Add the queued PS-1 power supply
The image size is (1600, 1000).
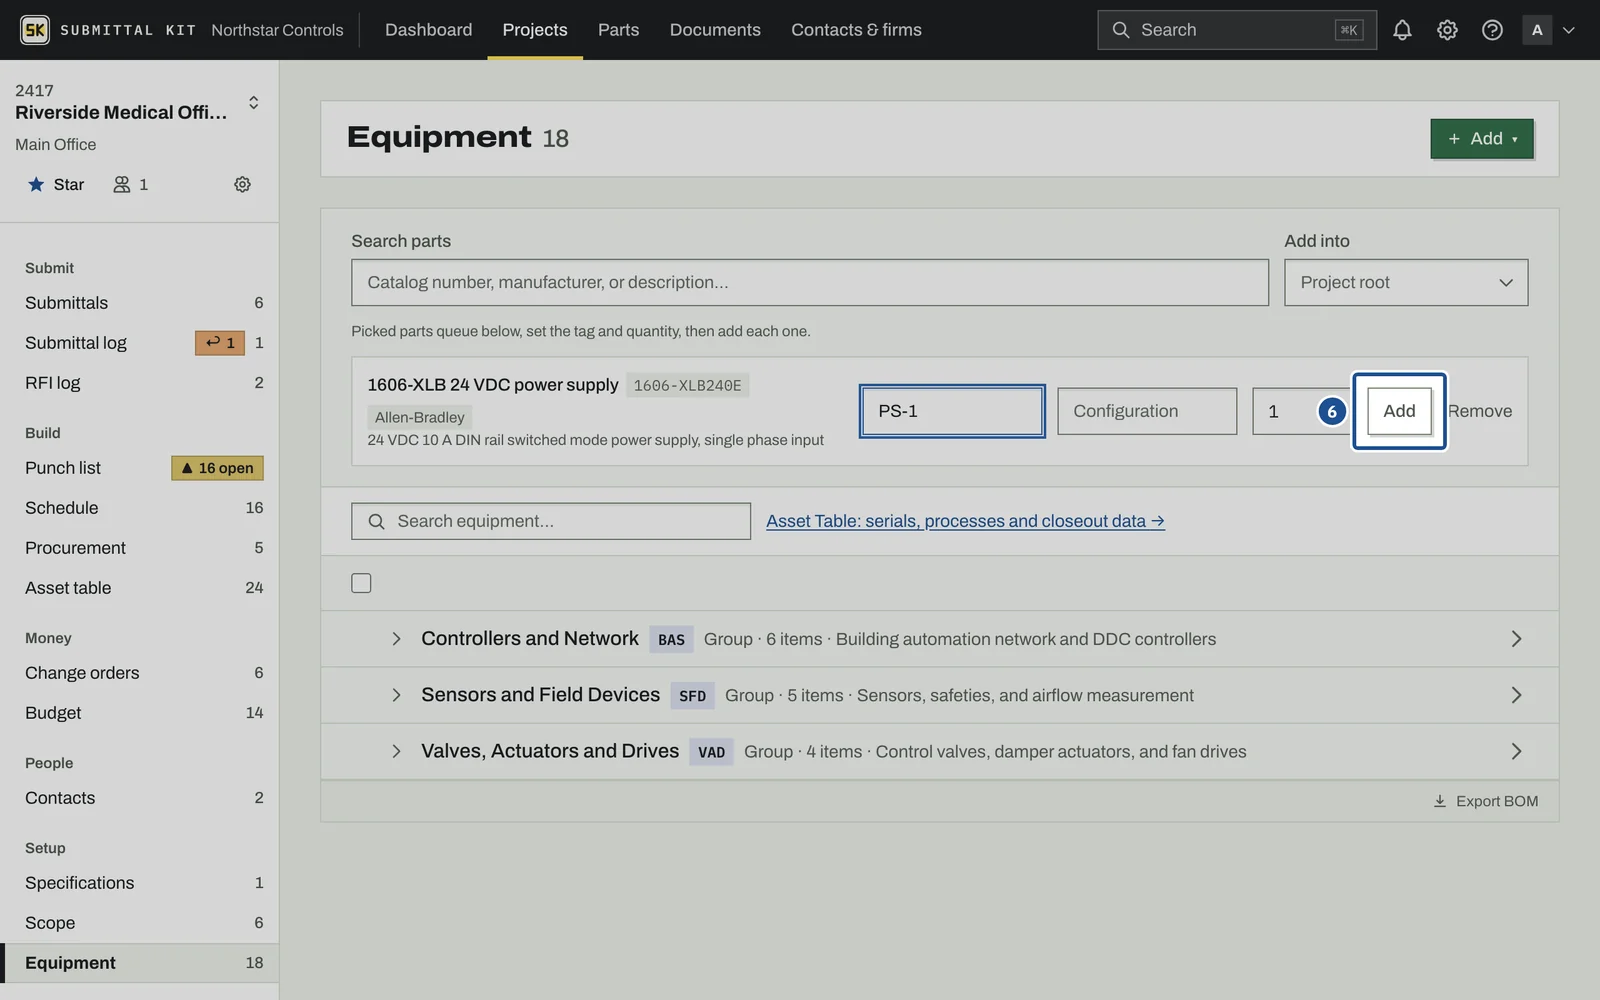click(1399, 411)
